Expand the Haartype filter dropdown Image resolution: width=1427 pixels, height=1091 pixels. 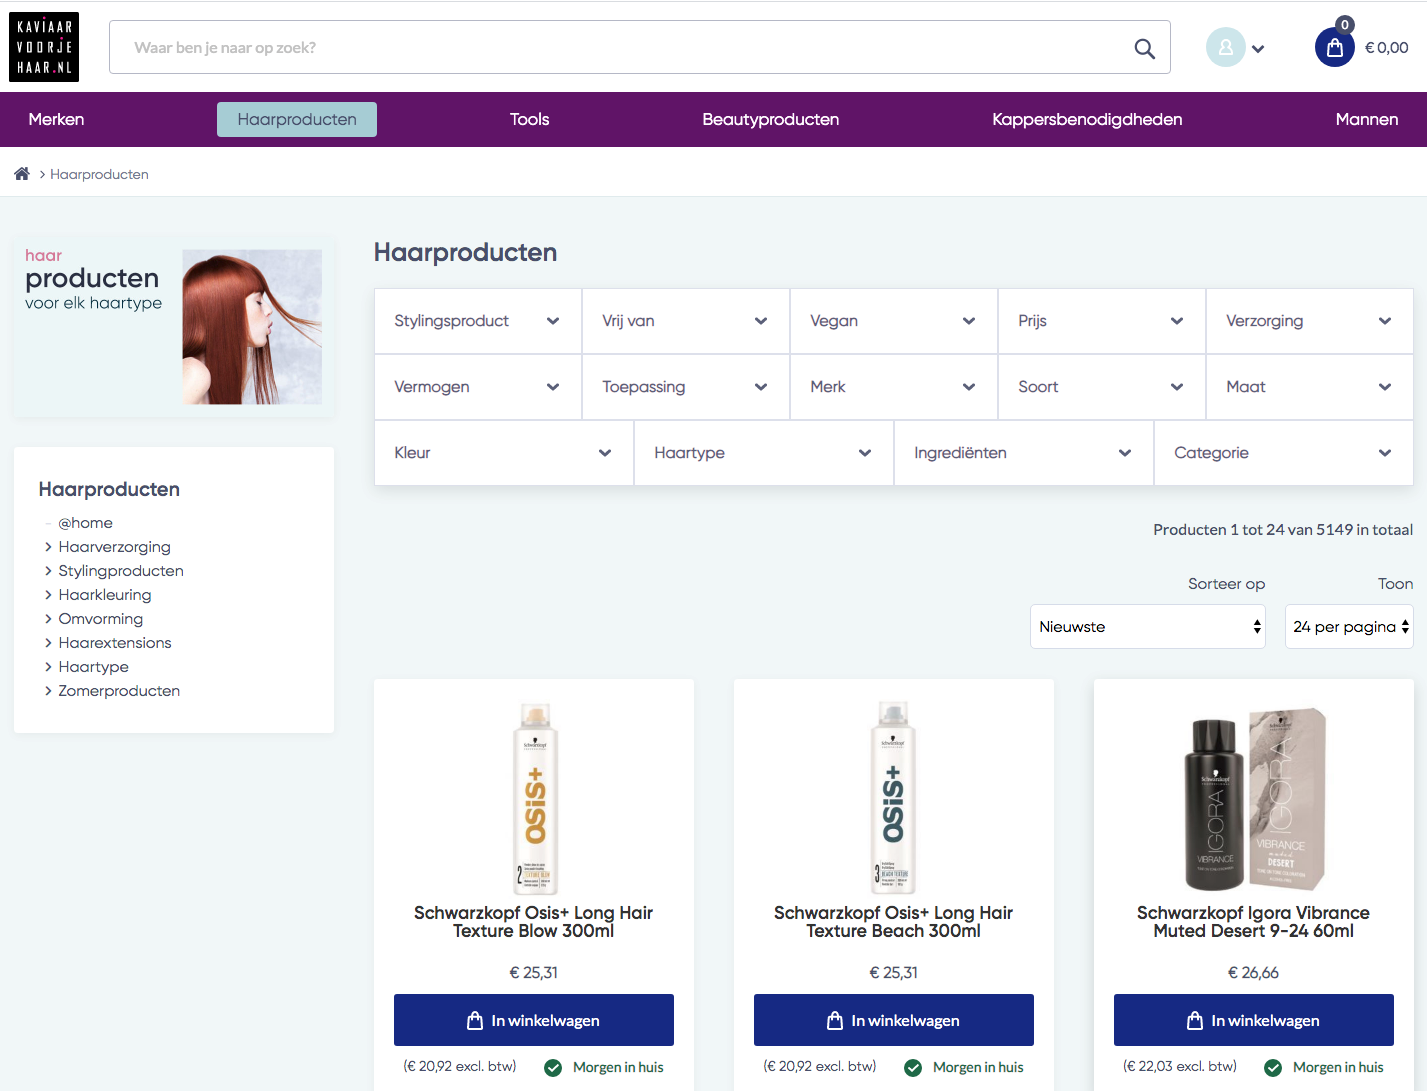click(764, 453)
